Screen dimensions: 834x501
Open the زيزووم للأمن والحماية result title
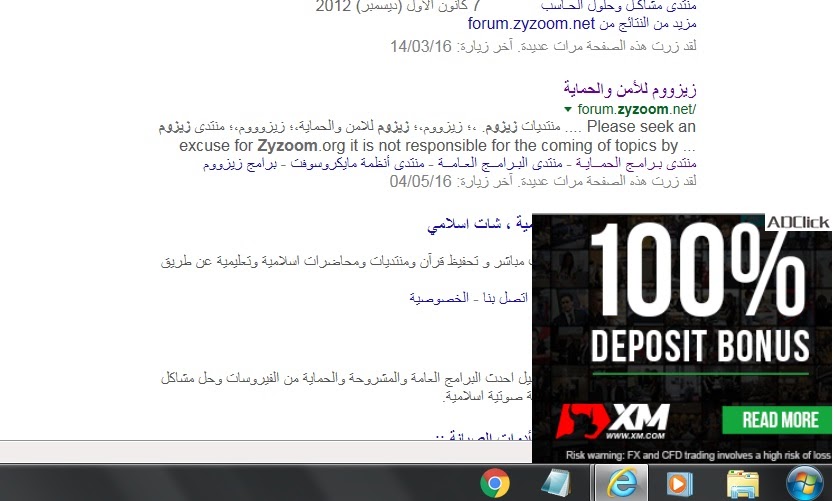click(630, 89)
